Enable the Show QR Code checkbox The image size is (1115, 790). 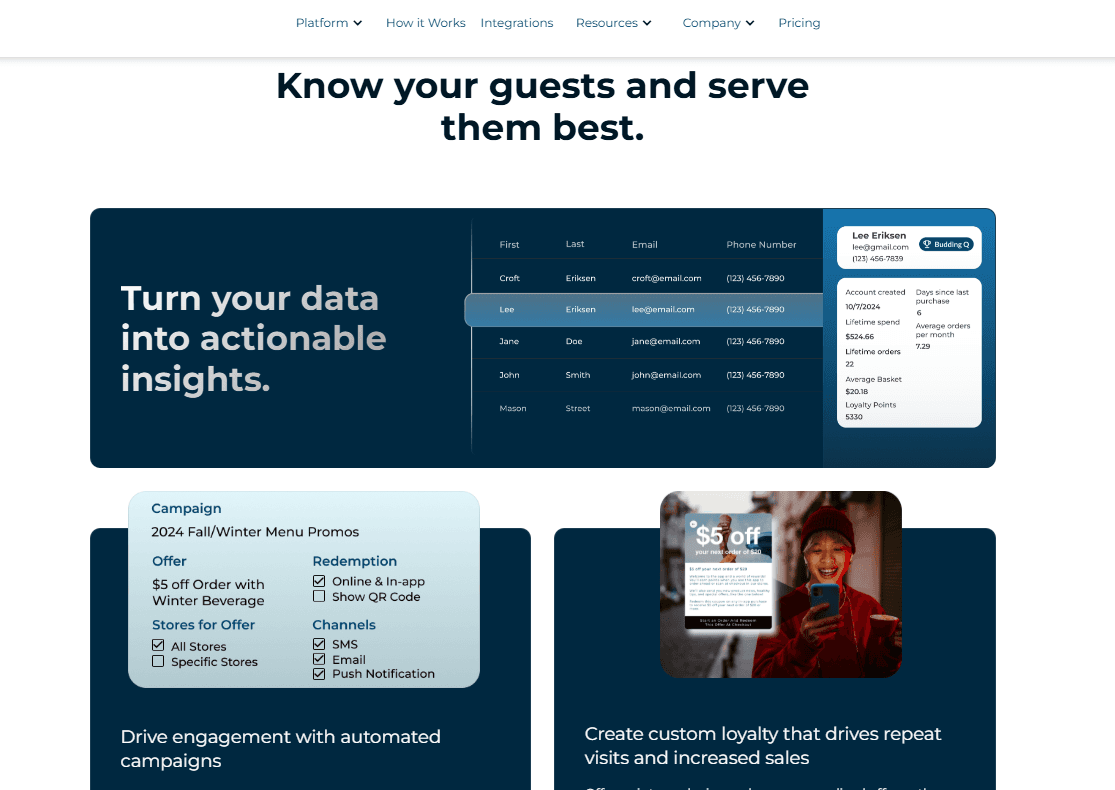[319, 596]
